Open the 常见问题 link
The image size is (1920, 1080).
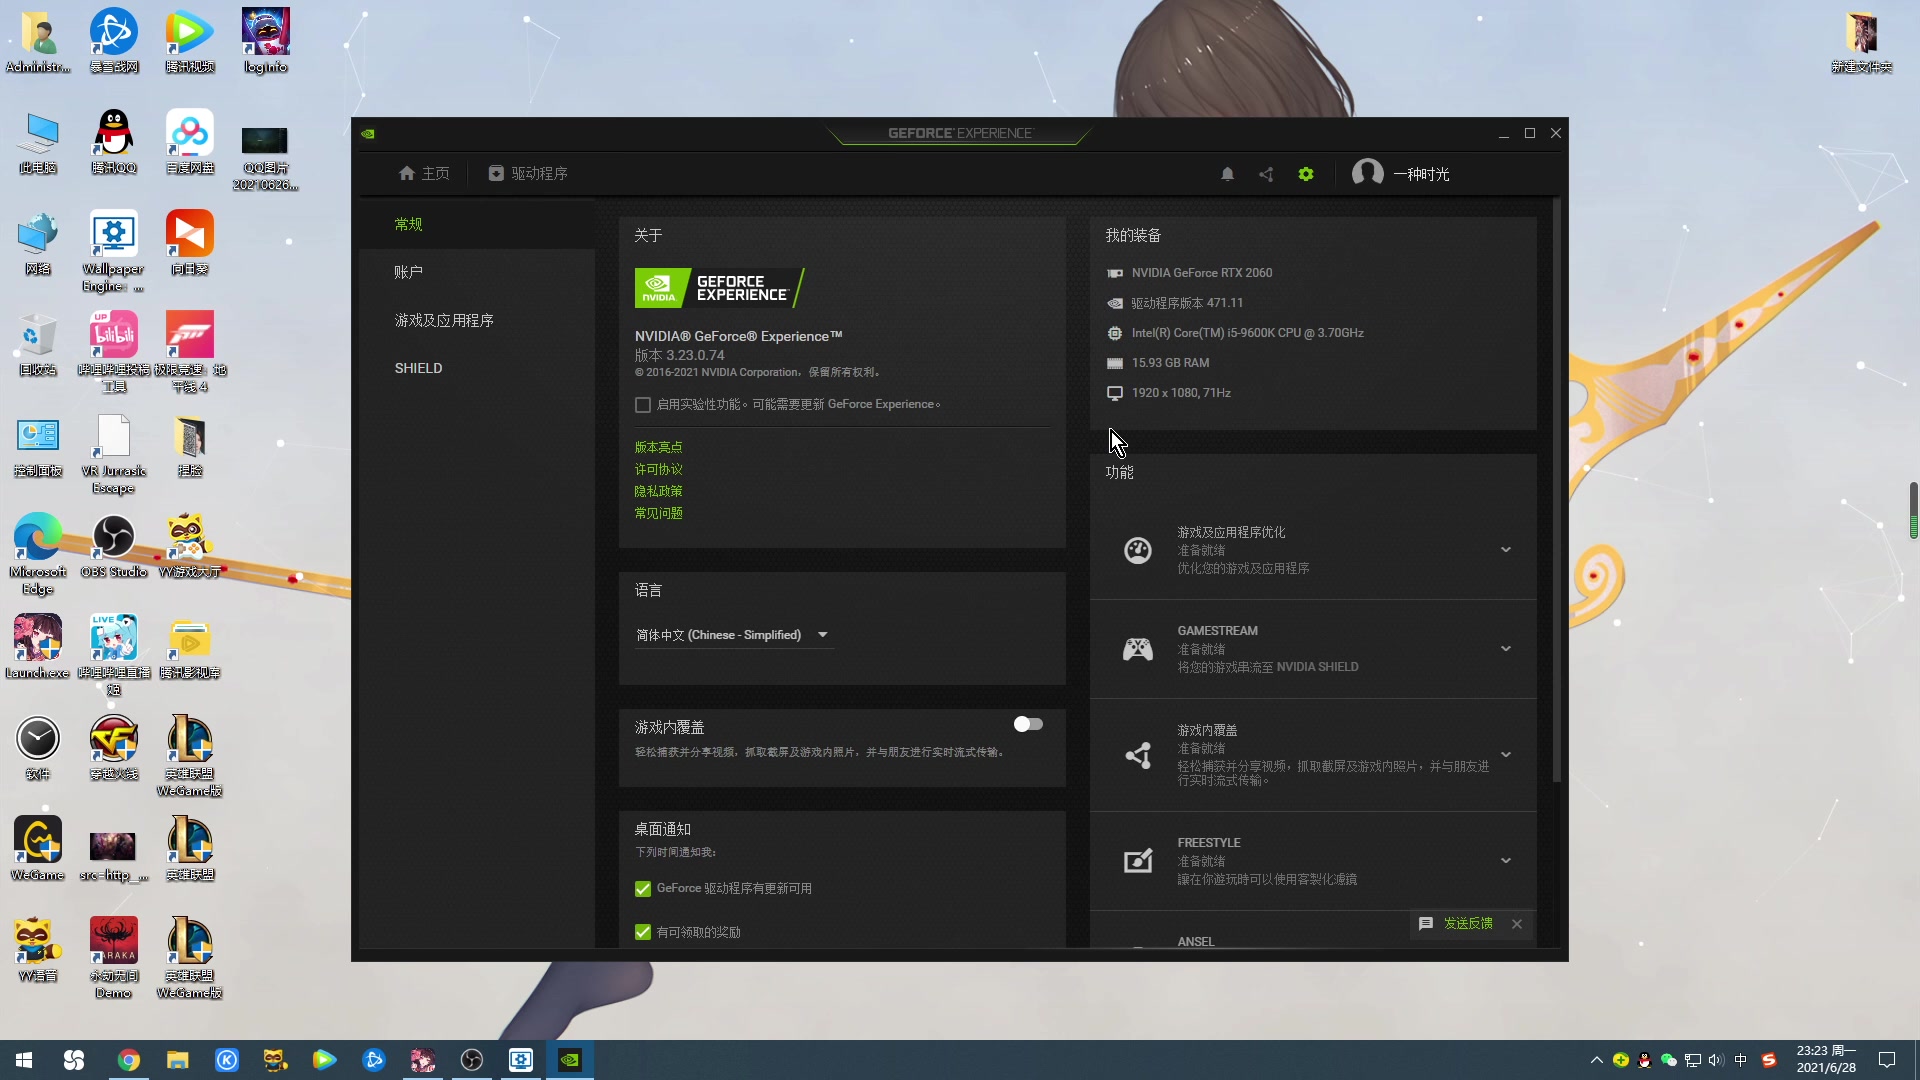point(658,513)
